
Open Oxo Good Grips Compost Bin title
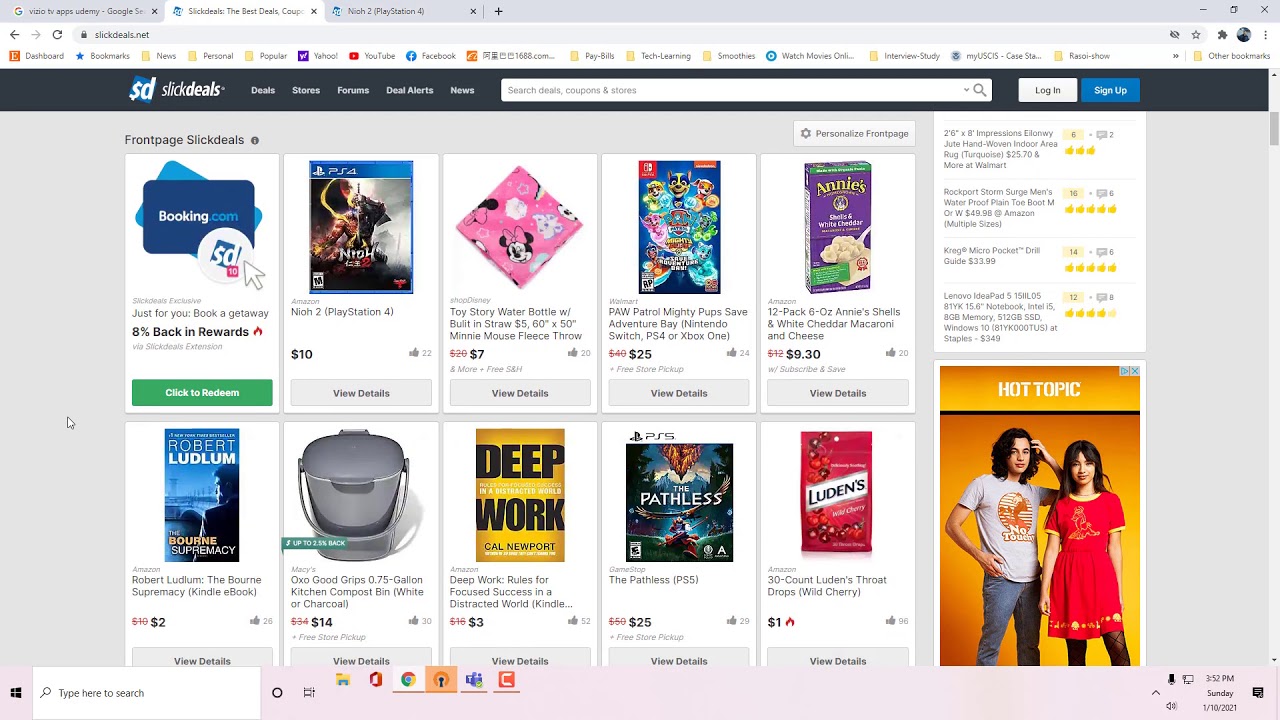[x=357, y=592]
